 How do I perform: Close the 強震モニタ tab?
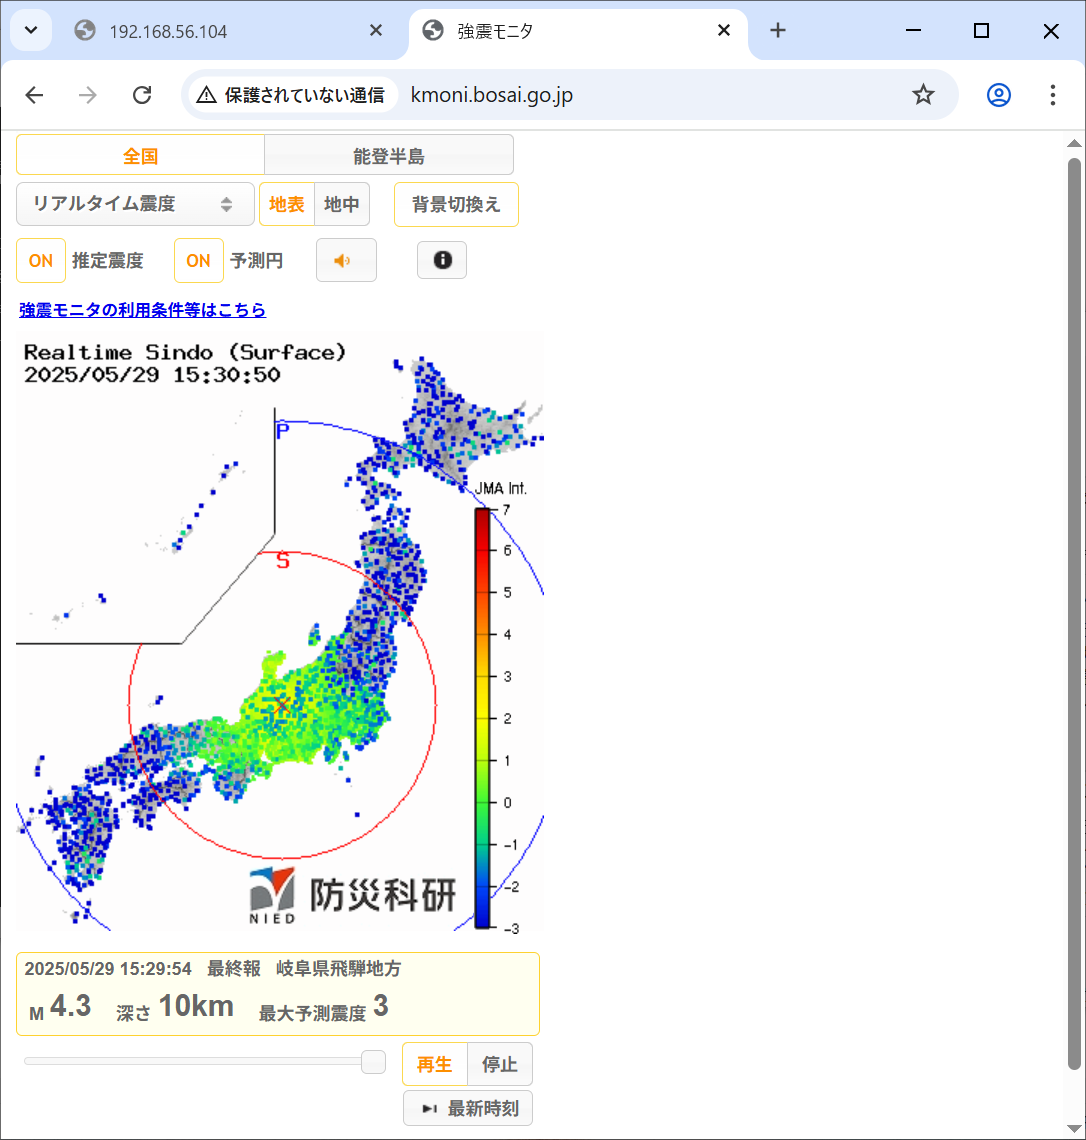coord(724,31)
